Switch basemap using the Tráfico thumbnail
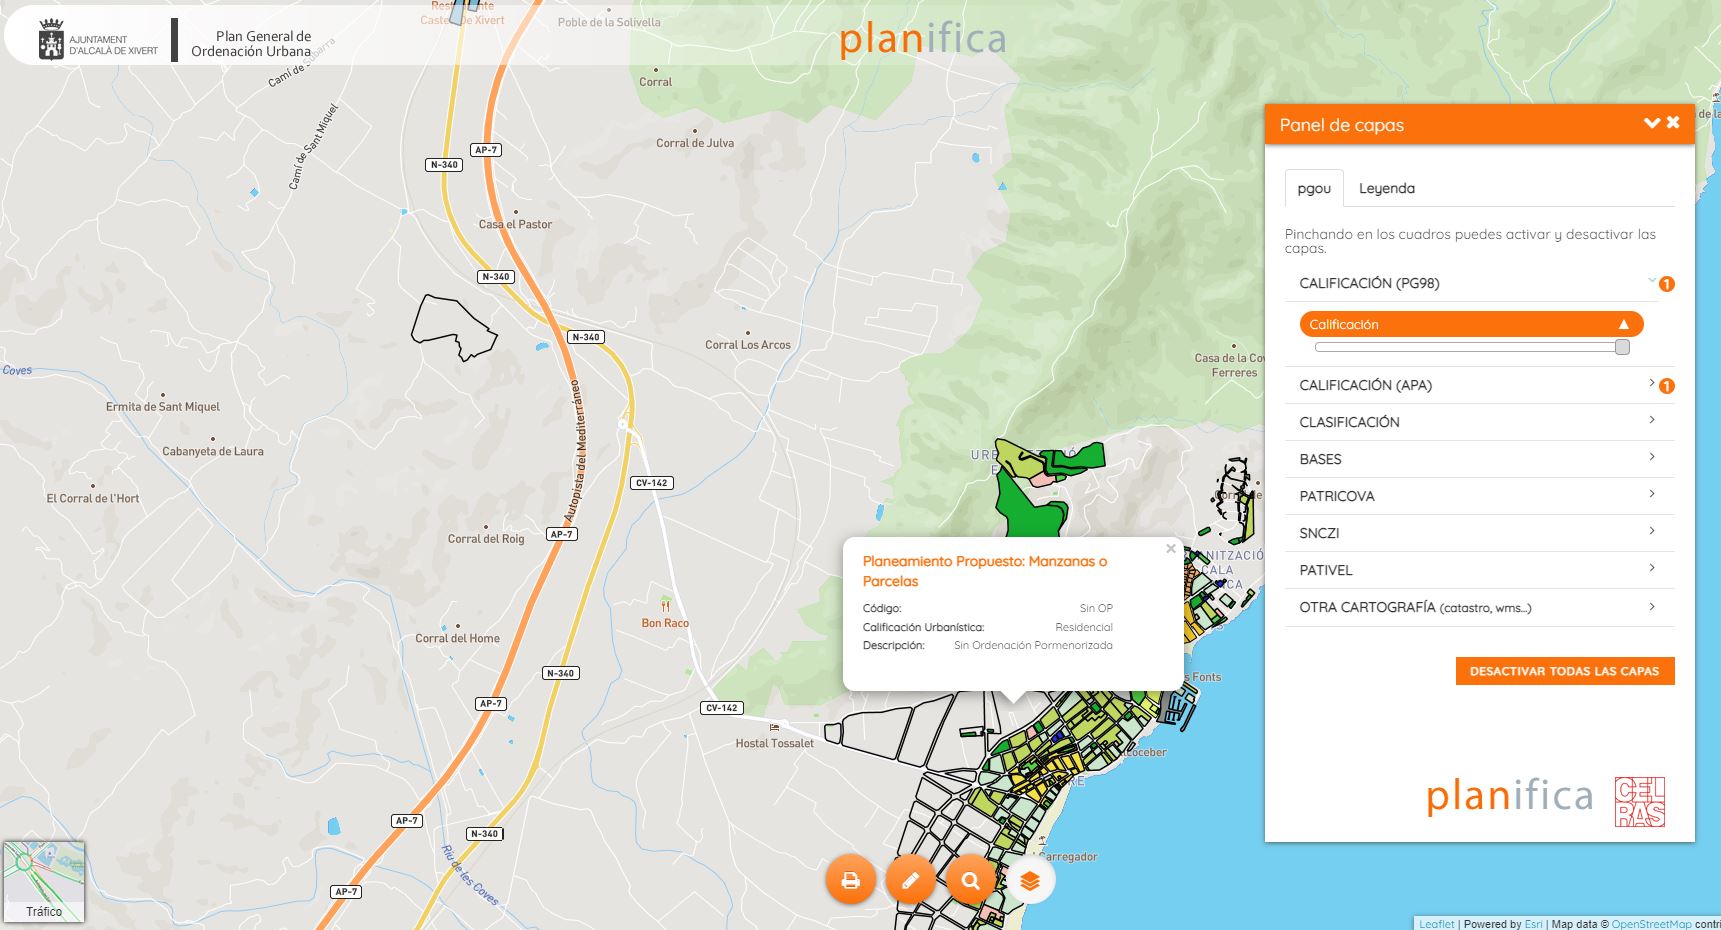This screenshot has height=930, width=1721. (44, 881)
